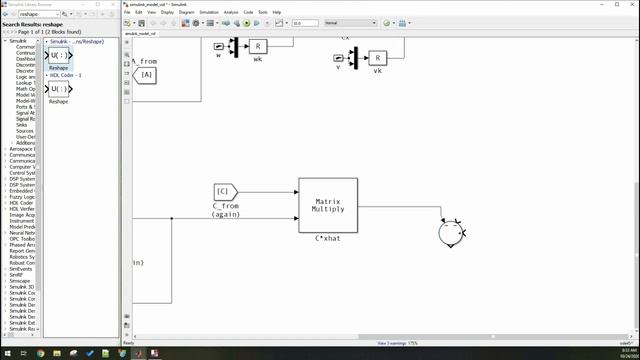
Task: Open the Simulation Data Inspector icon
Action: (279, 23)
